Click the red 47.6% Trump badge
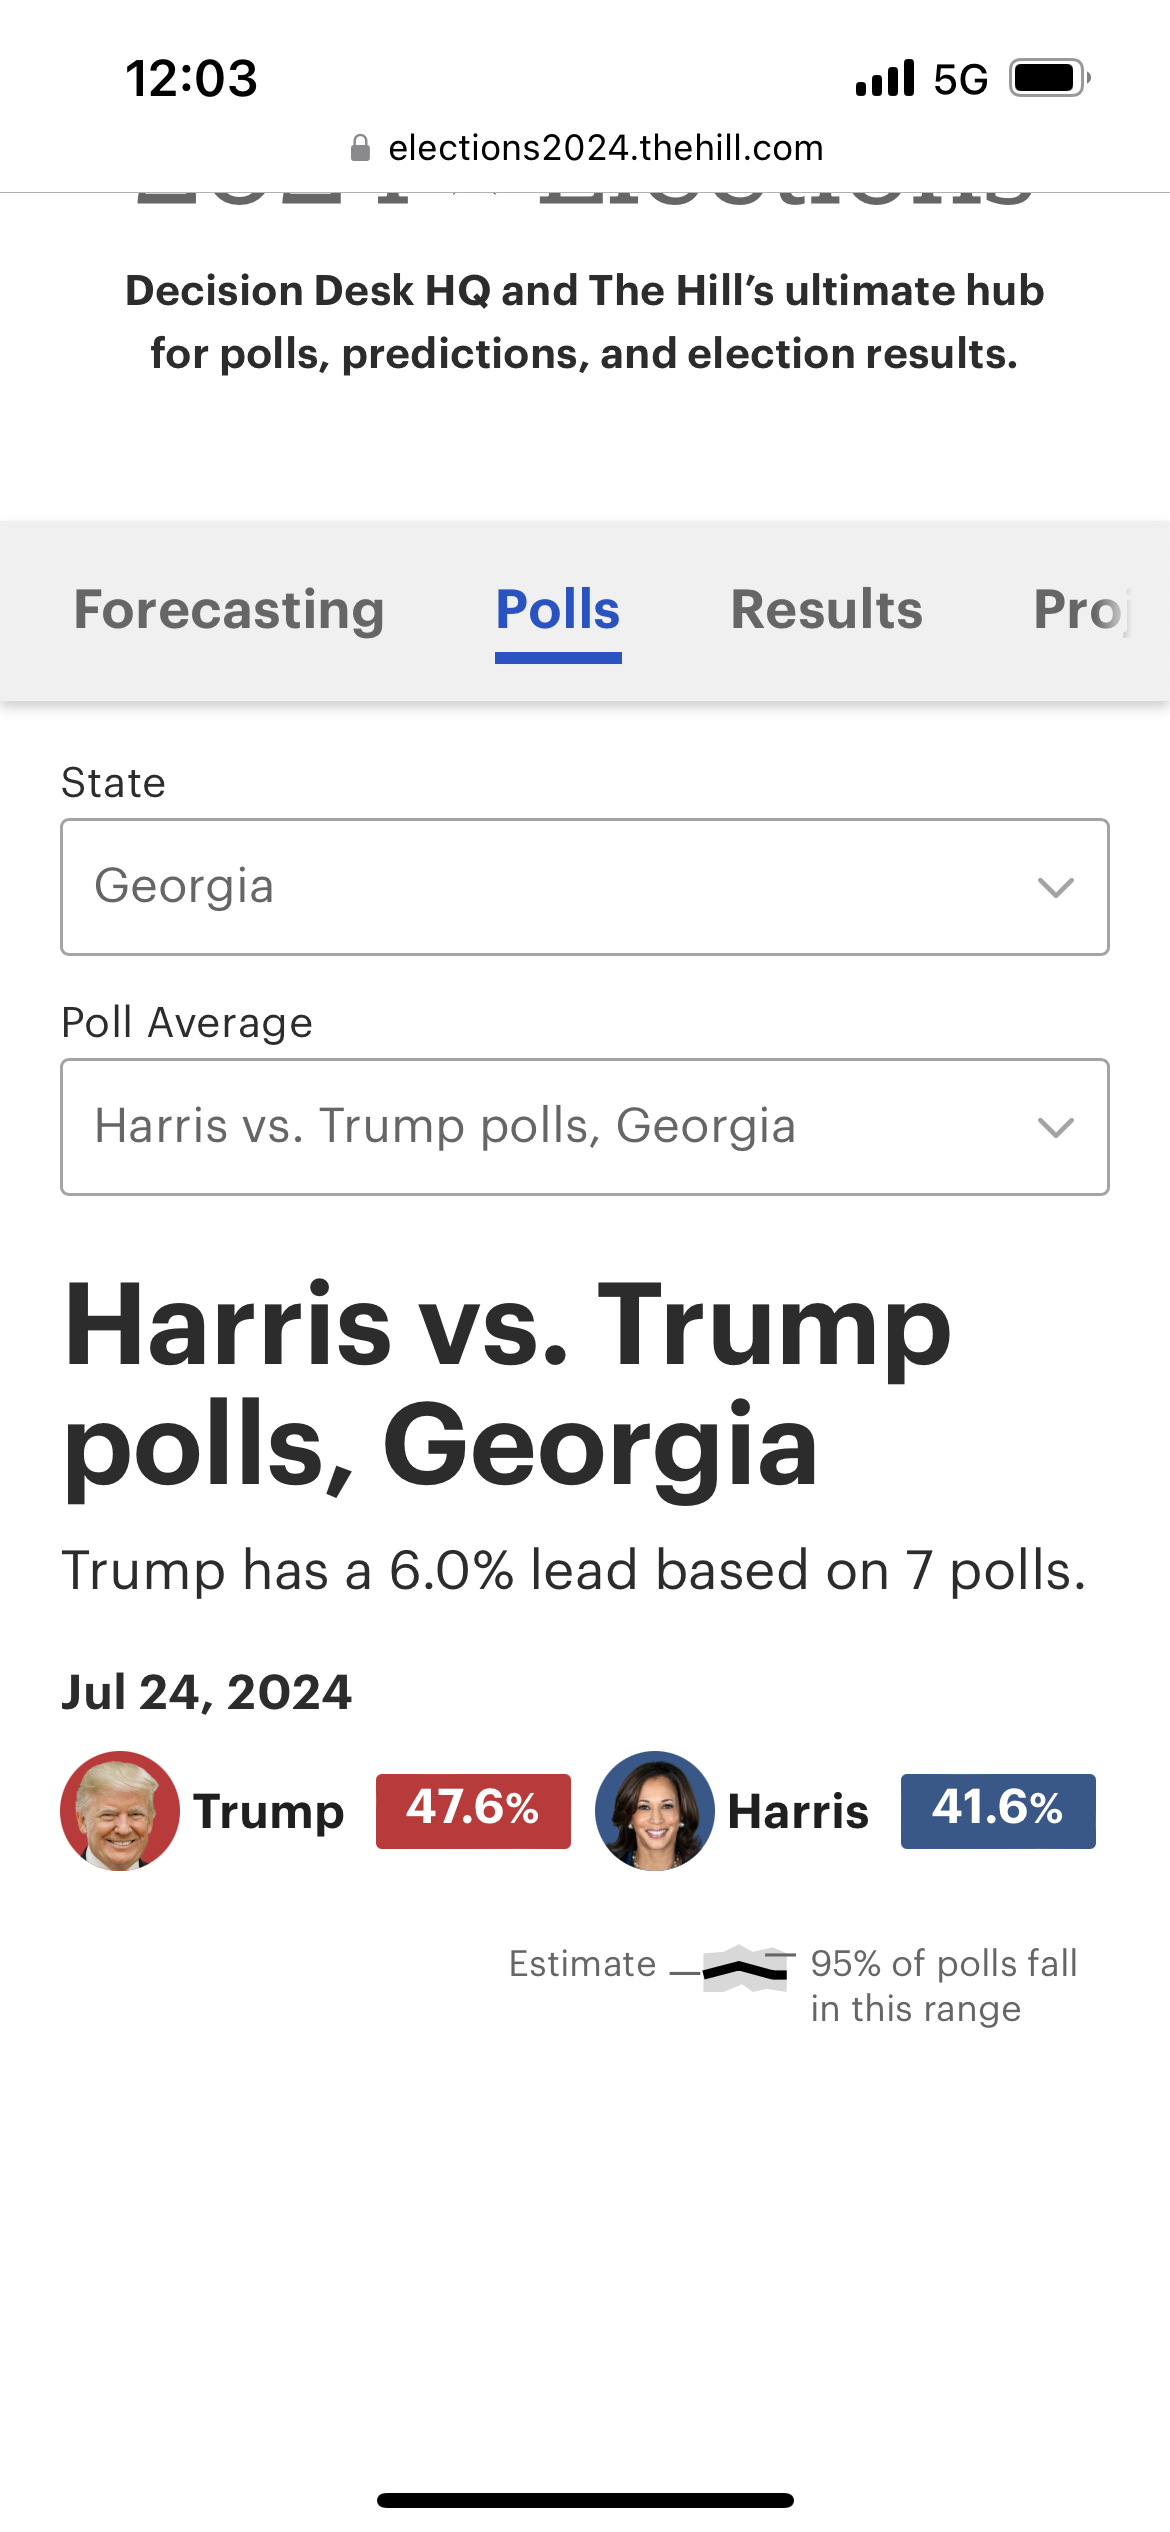Image resolution: width=1170 pixels, height=2532 pixels. (473, 1811)
